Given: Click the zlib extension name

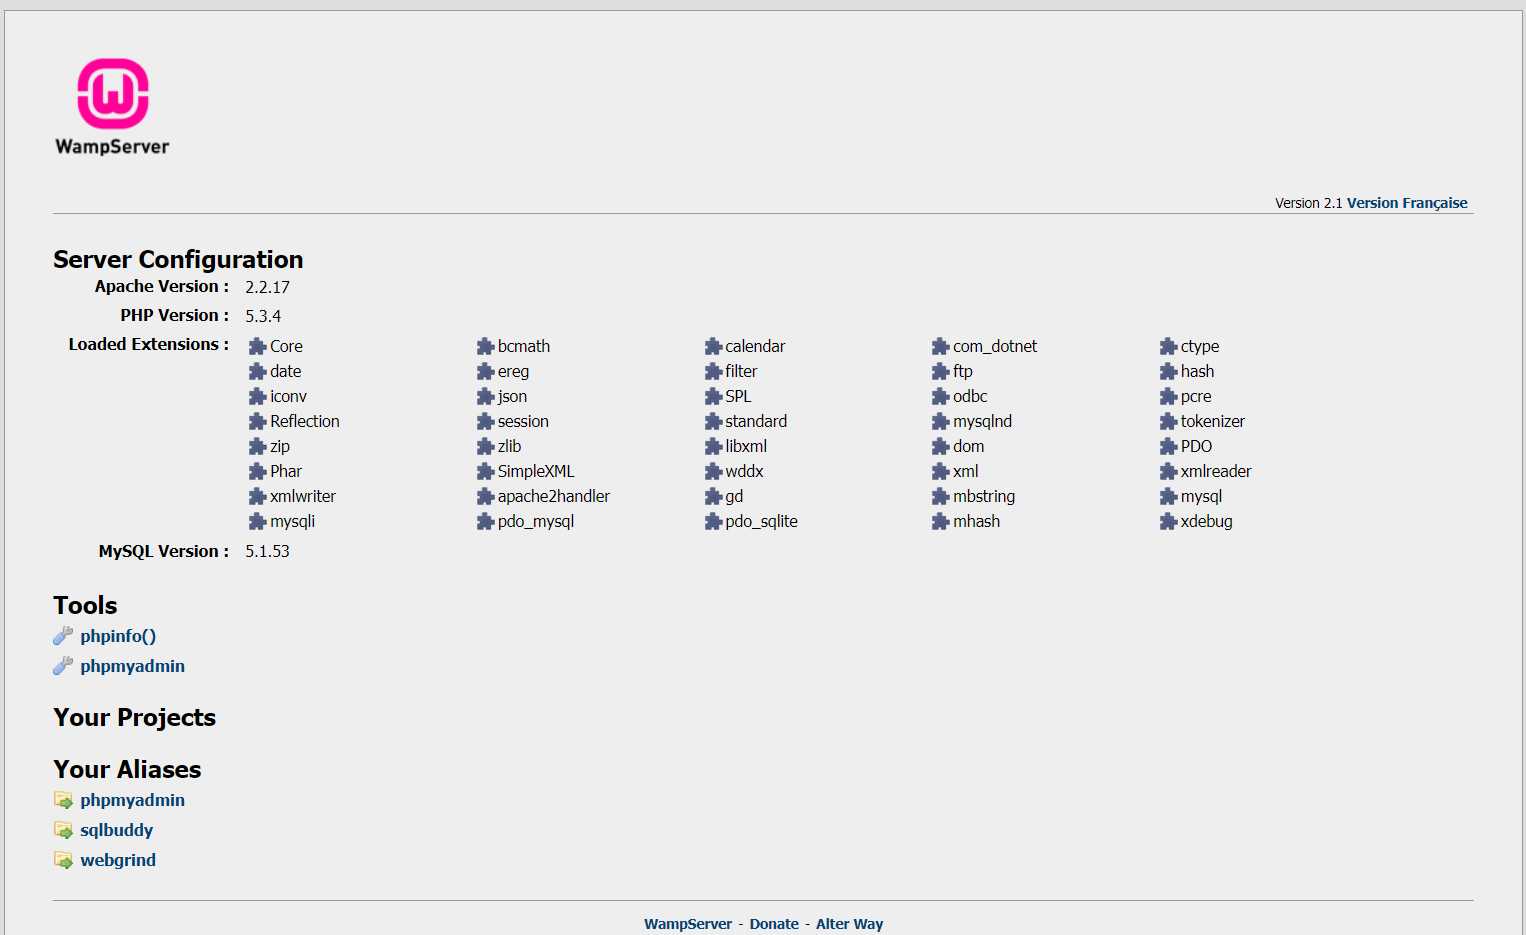Looking at the screenshot, I should [x=509, y=446].
